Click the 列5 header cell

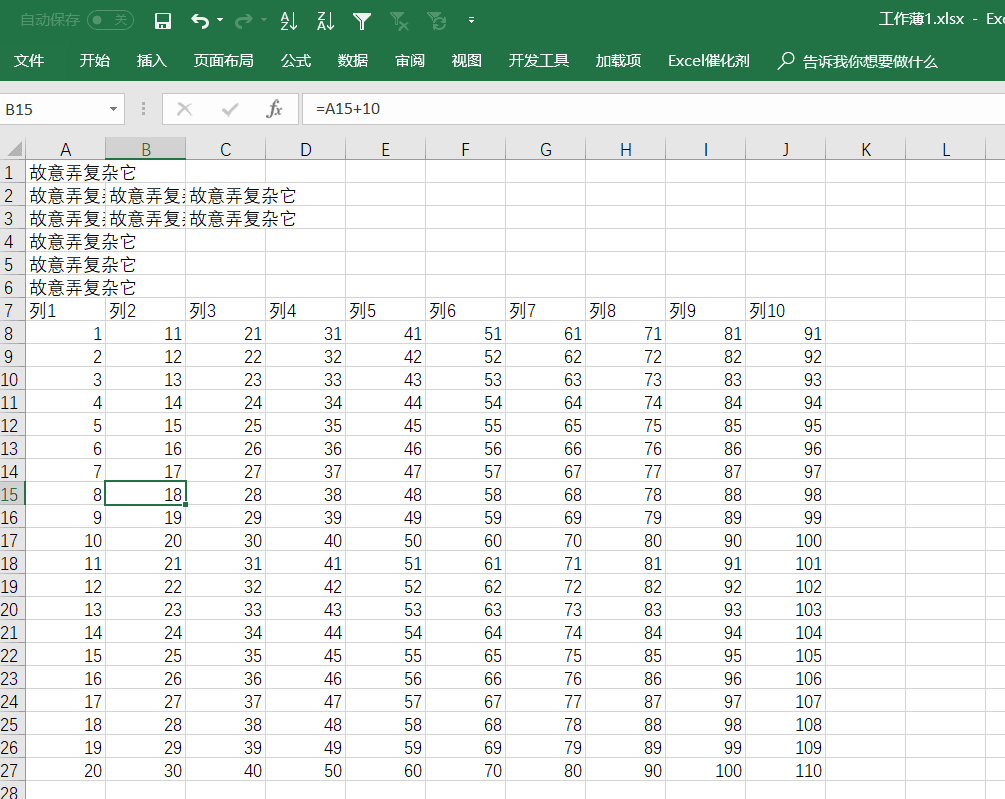385,311
